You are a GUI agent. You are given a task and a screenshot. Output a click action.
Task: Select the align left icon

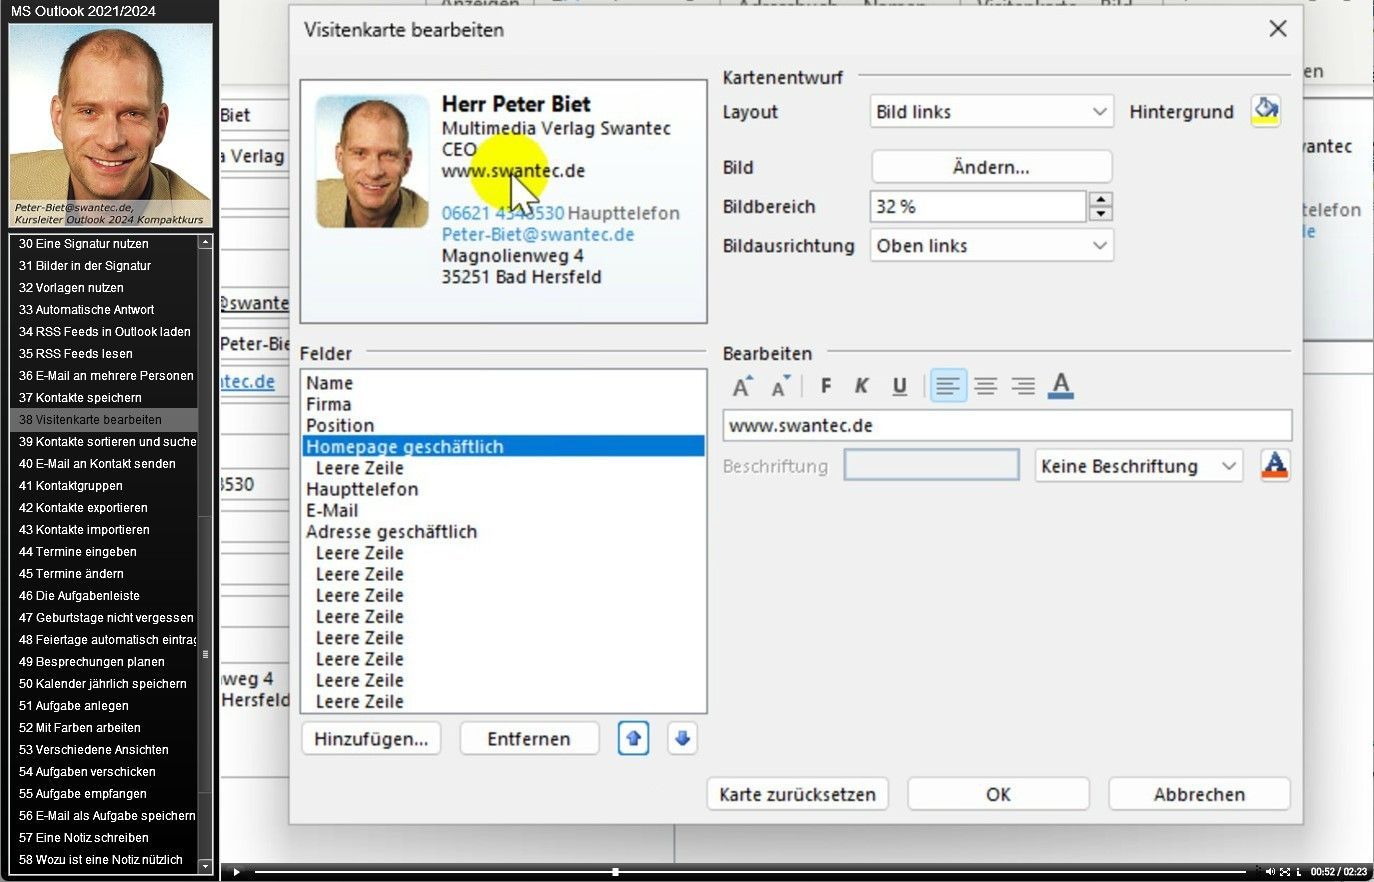[948, 386]
